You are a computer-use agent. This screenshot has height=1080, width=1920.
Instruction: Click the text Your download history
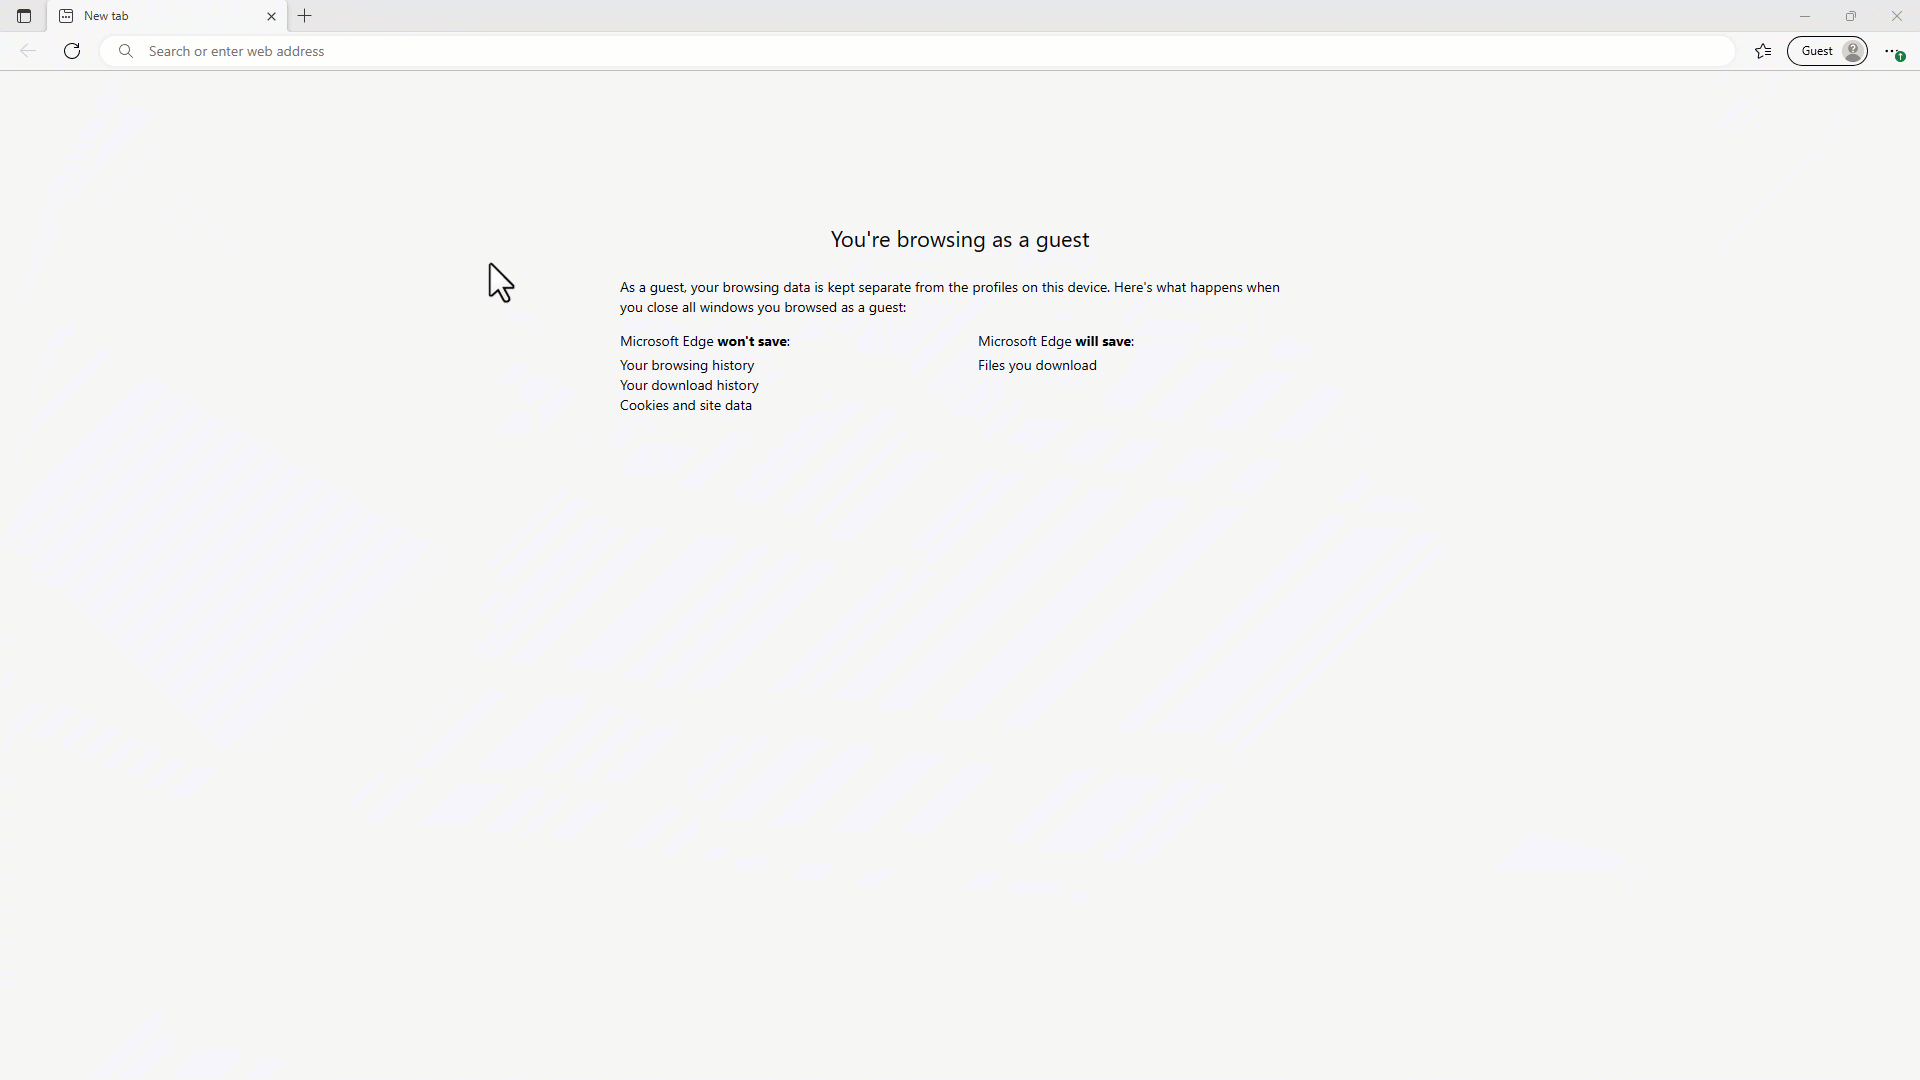[x=689, y=386]
